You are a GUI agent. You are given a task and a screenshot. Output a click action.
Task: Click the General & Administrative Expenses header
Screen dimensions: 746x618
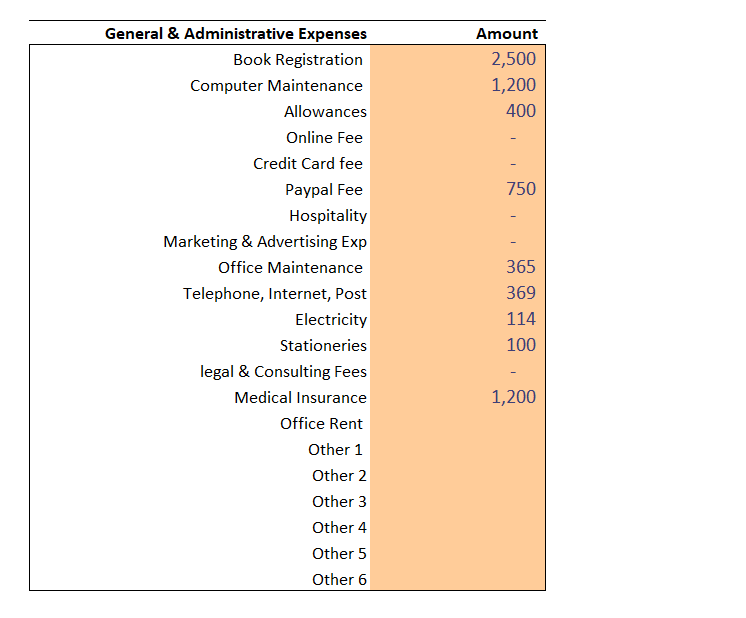236,34
